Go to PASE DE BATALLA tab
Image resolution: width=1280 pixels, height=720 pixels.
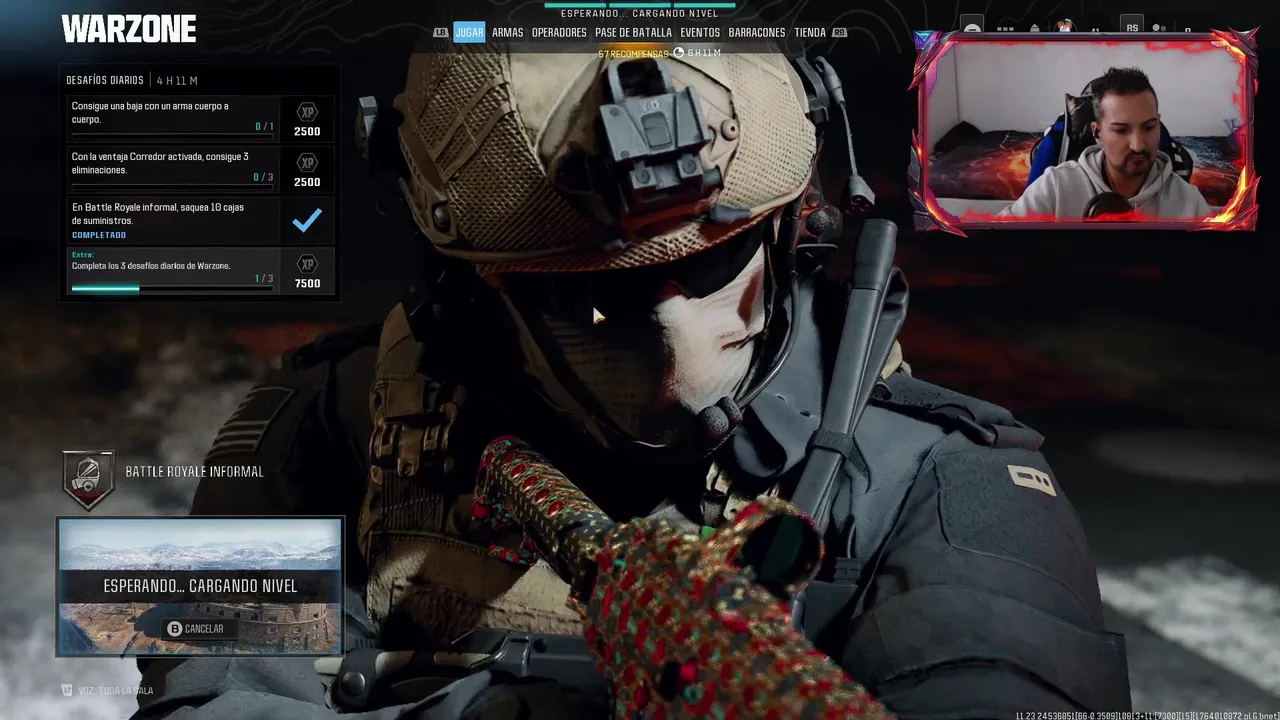click(x=633, y=32)
